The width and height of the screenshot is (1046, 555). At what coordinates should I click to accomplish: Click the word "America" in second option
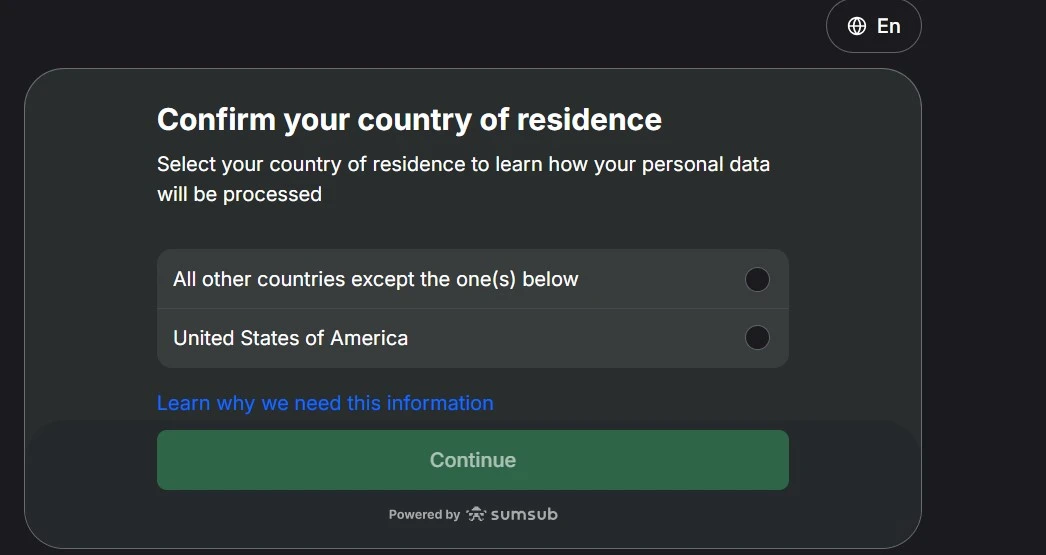click(369, 338)
